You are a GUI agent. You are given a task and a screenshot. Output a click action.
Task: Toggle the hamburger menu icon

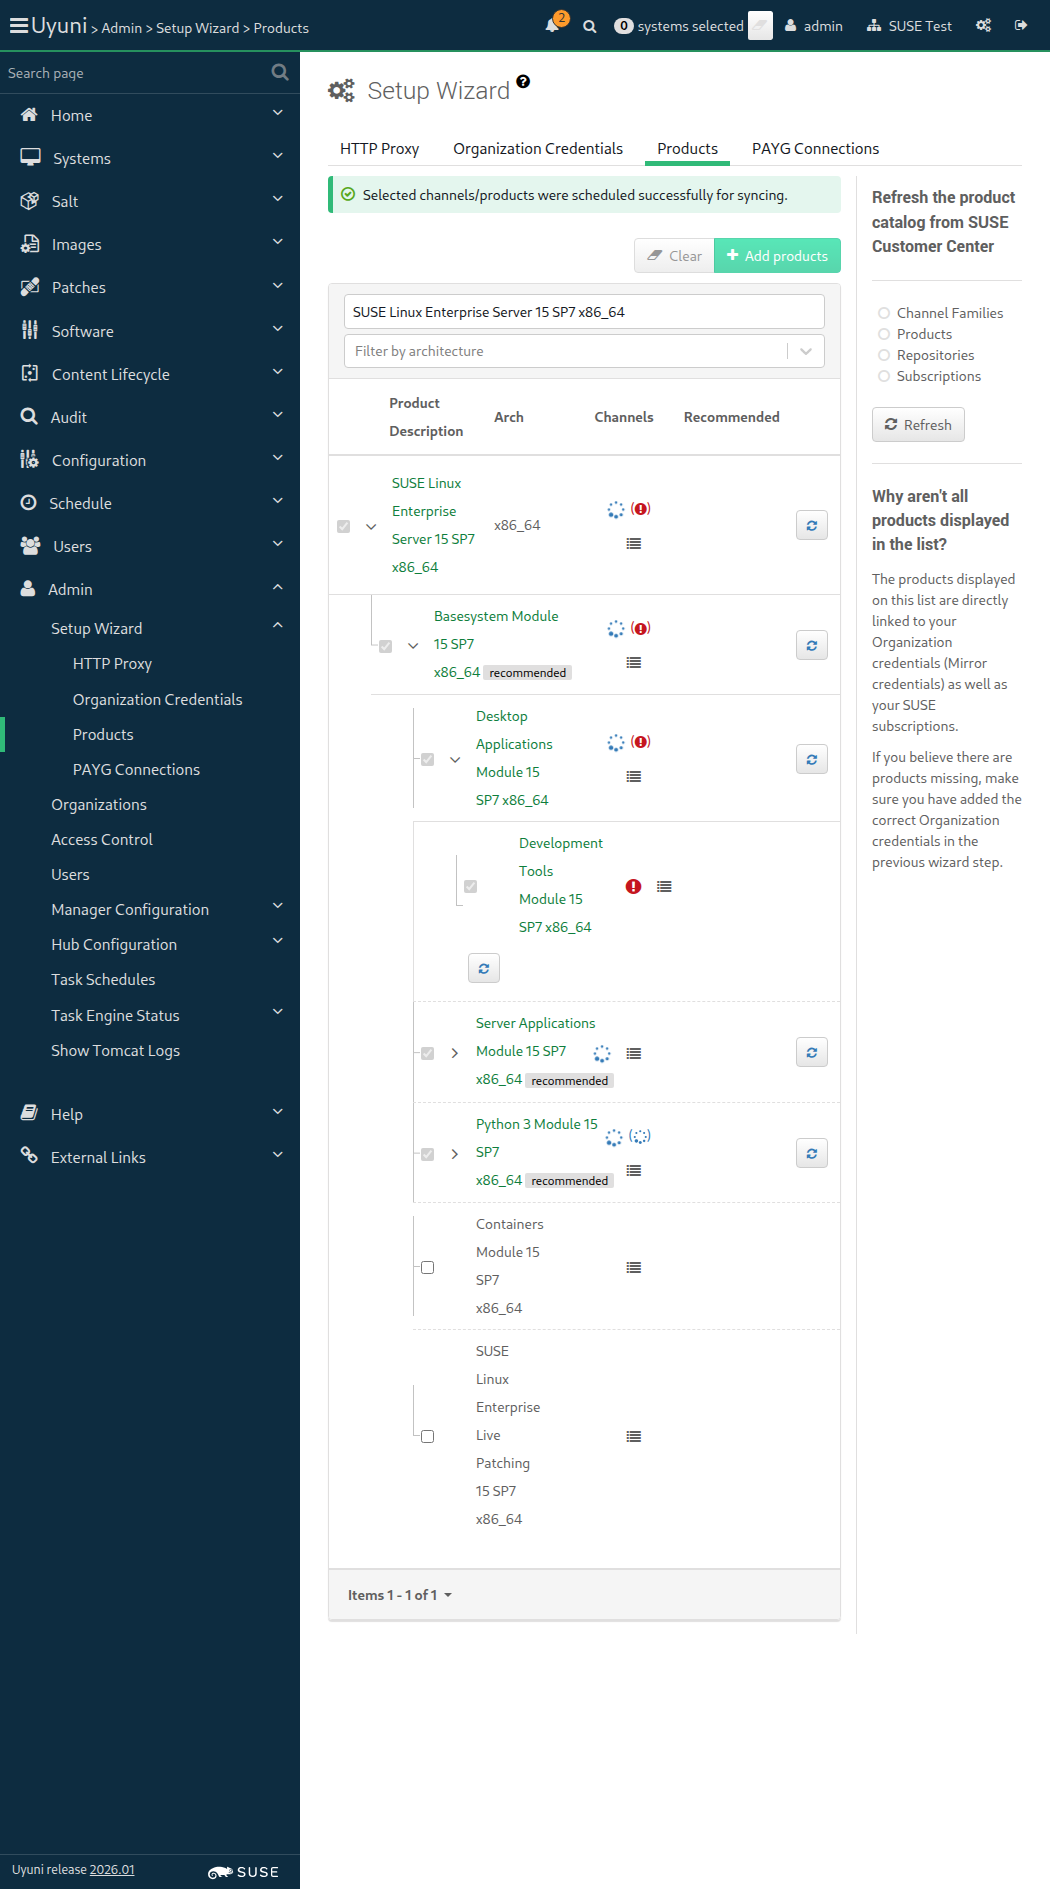[x=18, y=26]
